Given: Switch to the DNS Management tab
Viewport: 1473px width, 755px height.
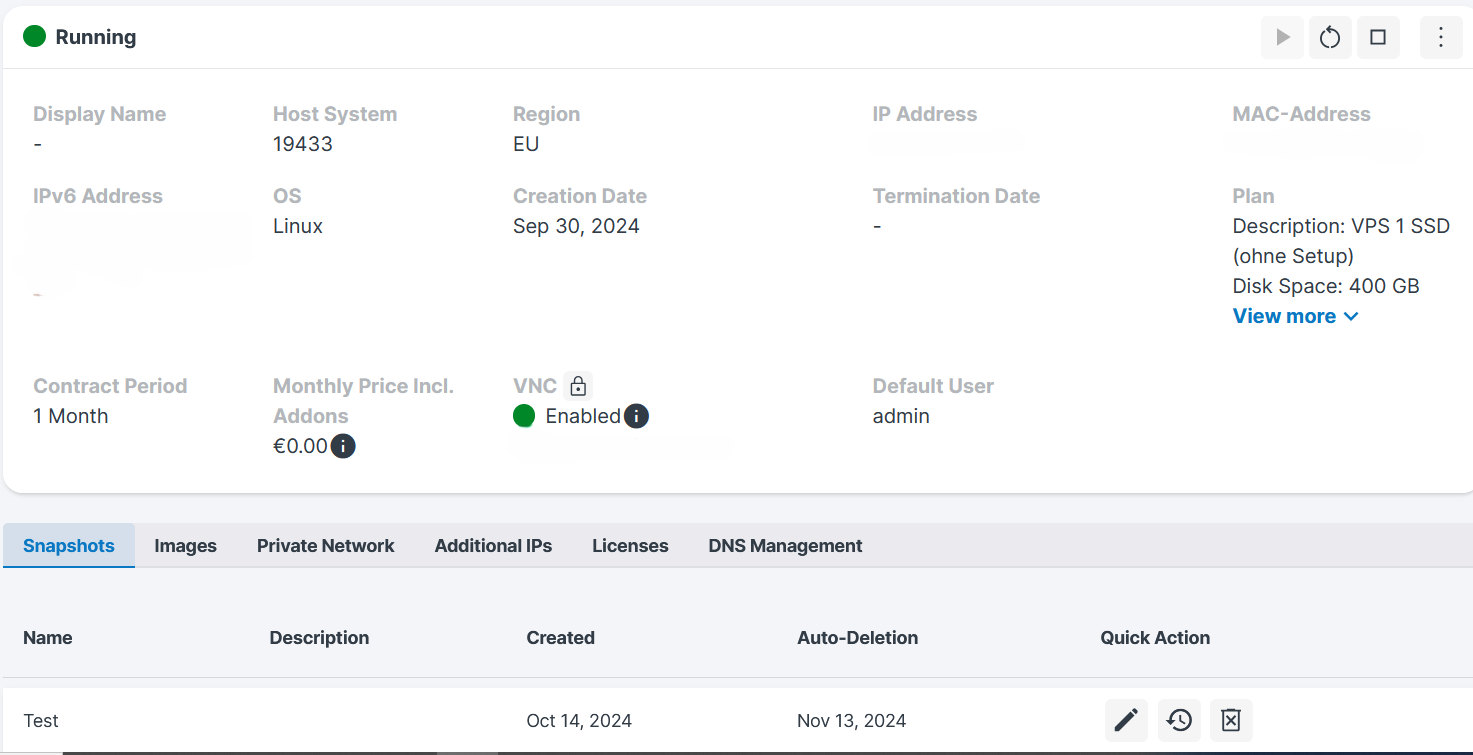Looking at the screenshot, I should click(785, 546).
